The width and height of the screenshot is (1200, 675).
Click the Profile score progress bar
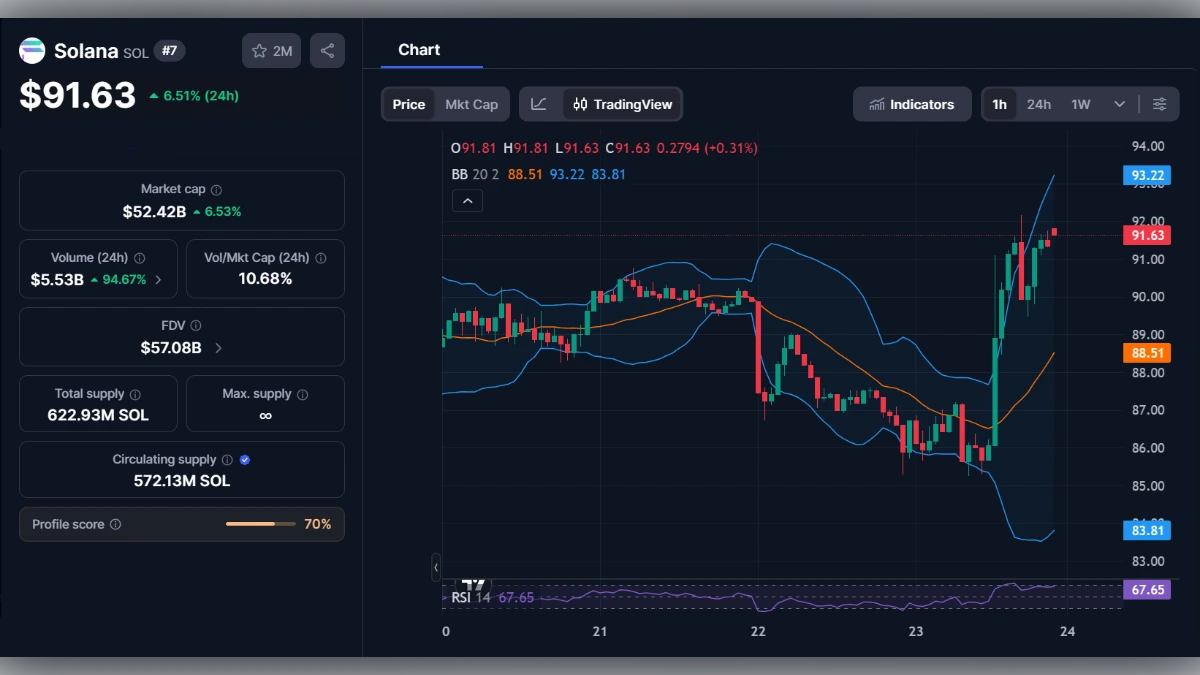click(x=260, y=523)
